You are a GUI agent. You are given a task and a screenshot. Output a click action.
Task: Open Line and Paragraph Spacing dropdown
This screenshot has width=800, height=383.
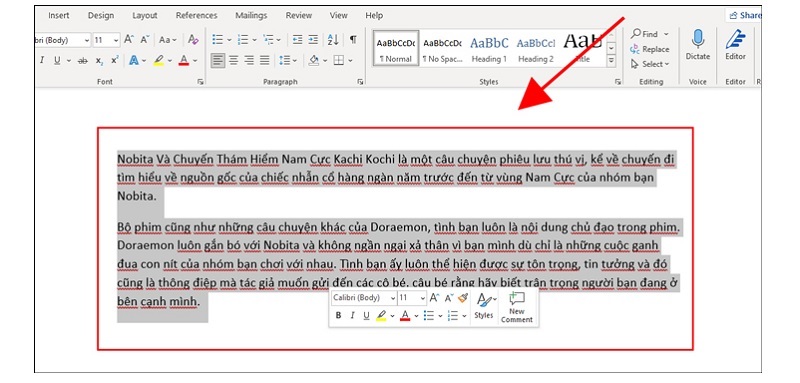coord(288,61)
